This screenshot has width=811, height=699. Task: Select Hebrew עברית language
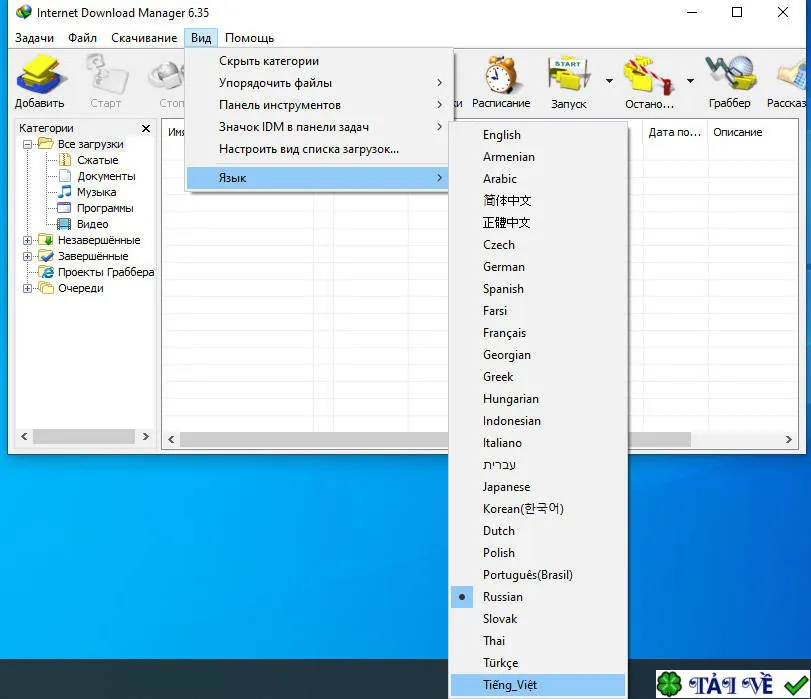tap(538, 465)
